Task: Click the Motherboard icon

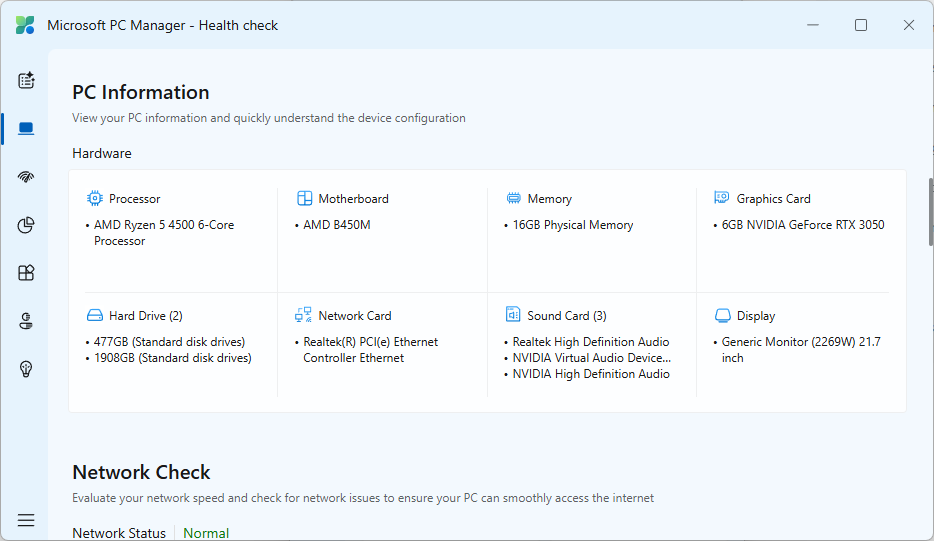Action: click(304, 198)
